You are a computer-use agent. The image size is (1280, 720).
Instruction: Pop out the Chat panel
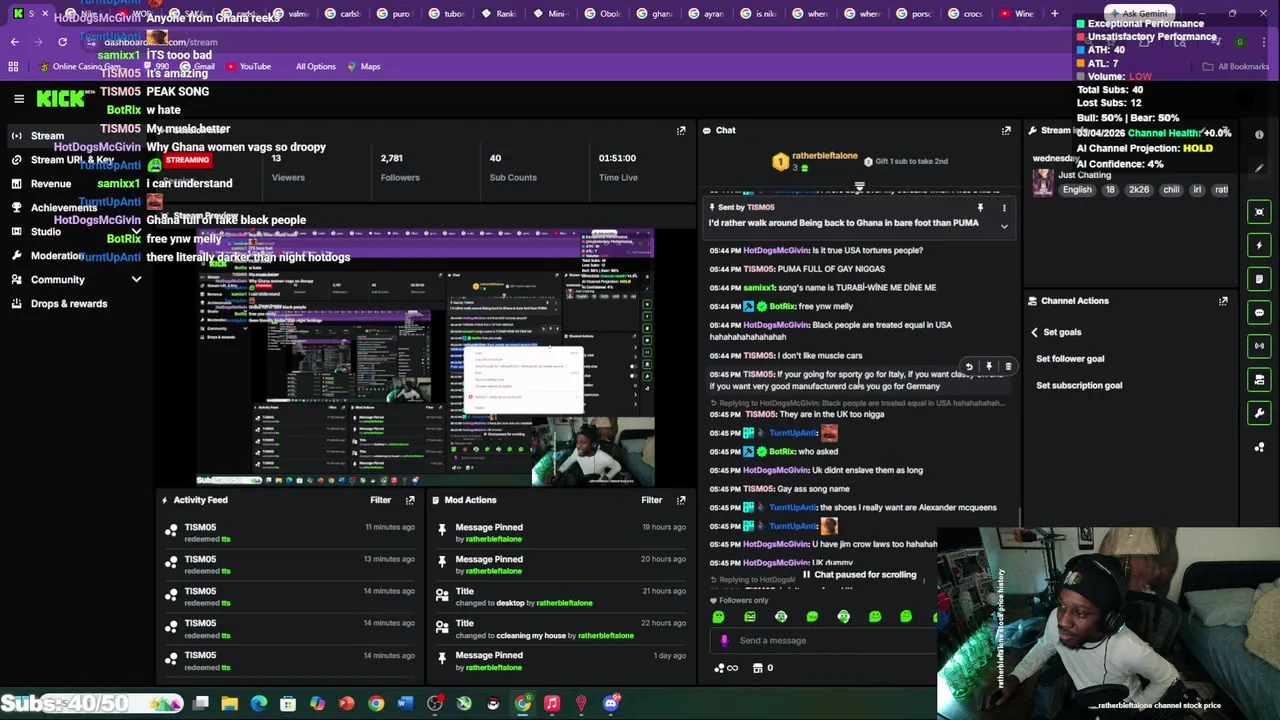coord(1006,130)
